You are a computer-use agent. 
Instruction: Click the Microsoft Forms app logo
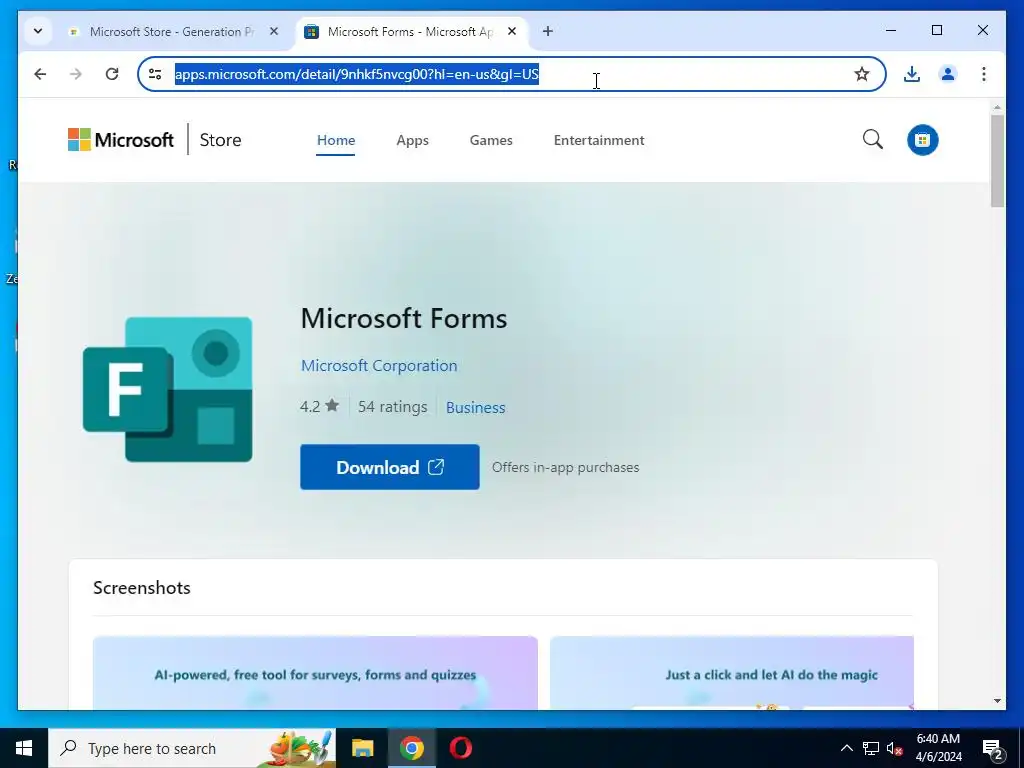click(167, 389)
